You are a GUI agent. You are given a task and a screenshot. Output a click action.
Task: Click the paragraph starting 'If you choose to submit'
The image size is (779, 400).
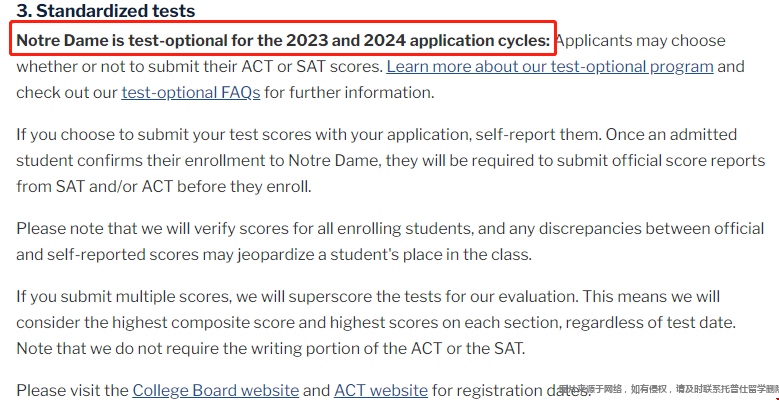(x=390, y=160)
